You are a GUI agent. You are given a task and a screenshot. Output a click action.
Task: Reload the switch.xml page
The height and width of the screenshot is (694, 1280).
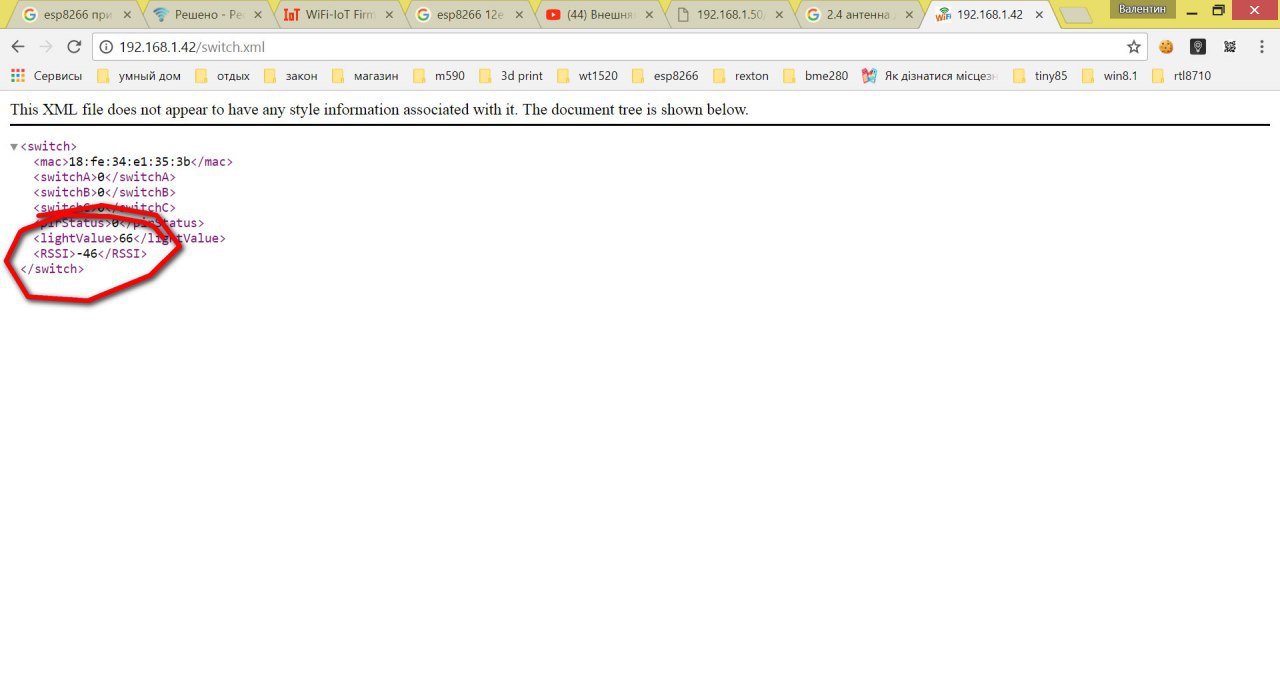[x=74, y=47]
